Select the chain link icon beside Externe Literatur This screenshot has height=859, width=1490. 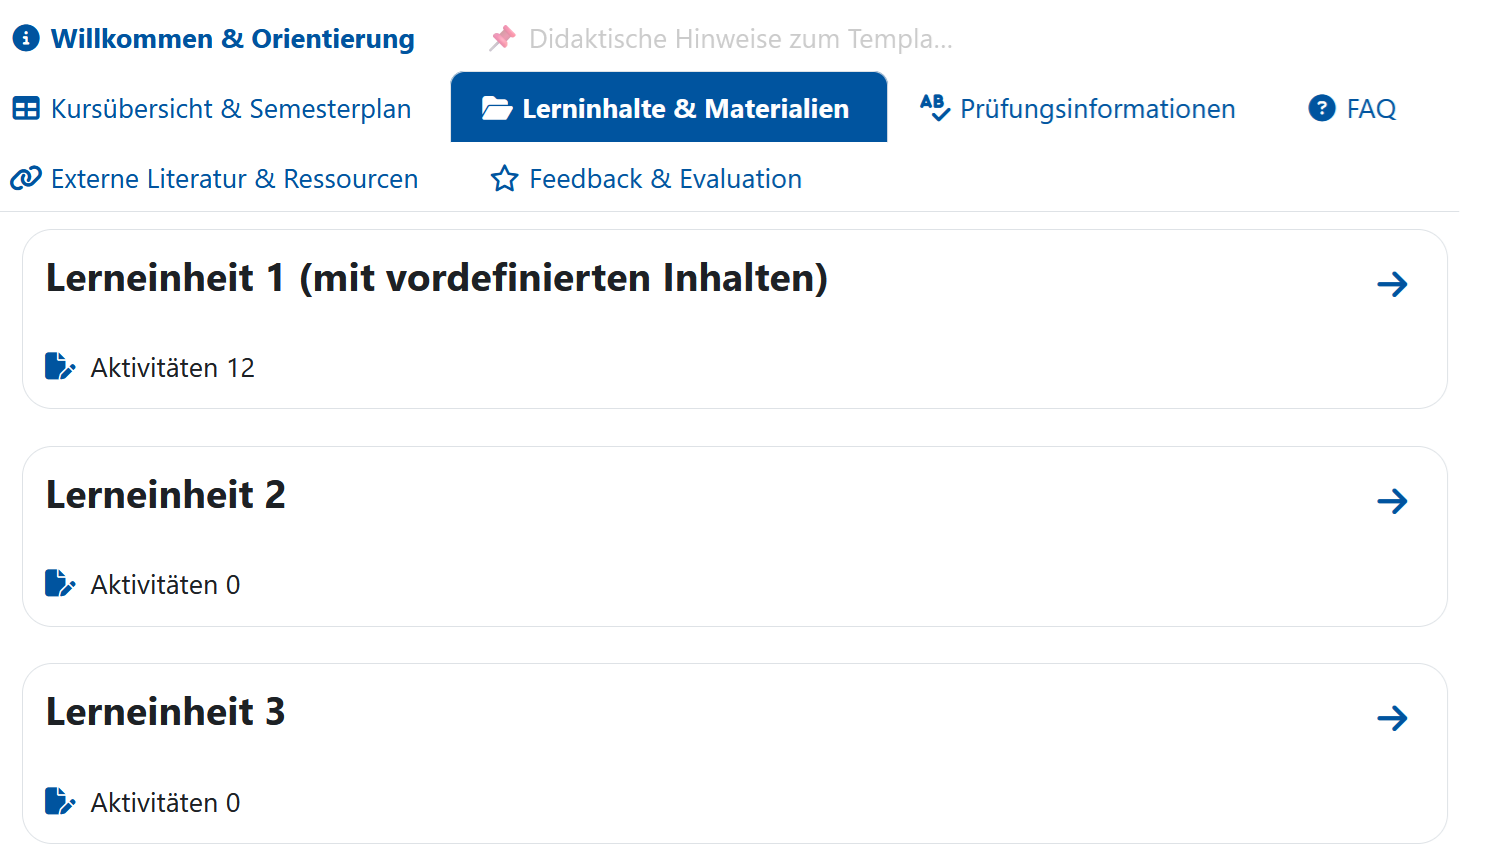click(24, 178)
